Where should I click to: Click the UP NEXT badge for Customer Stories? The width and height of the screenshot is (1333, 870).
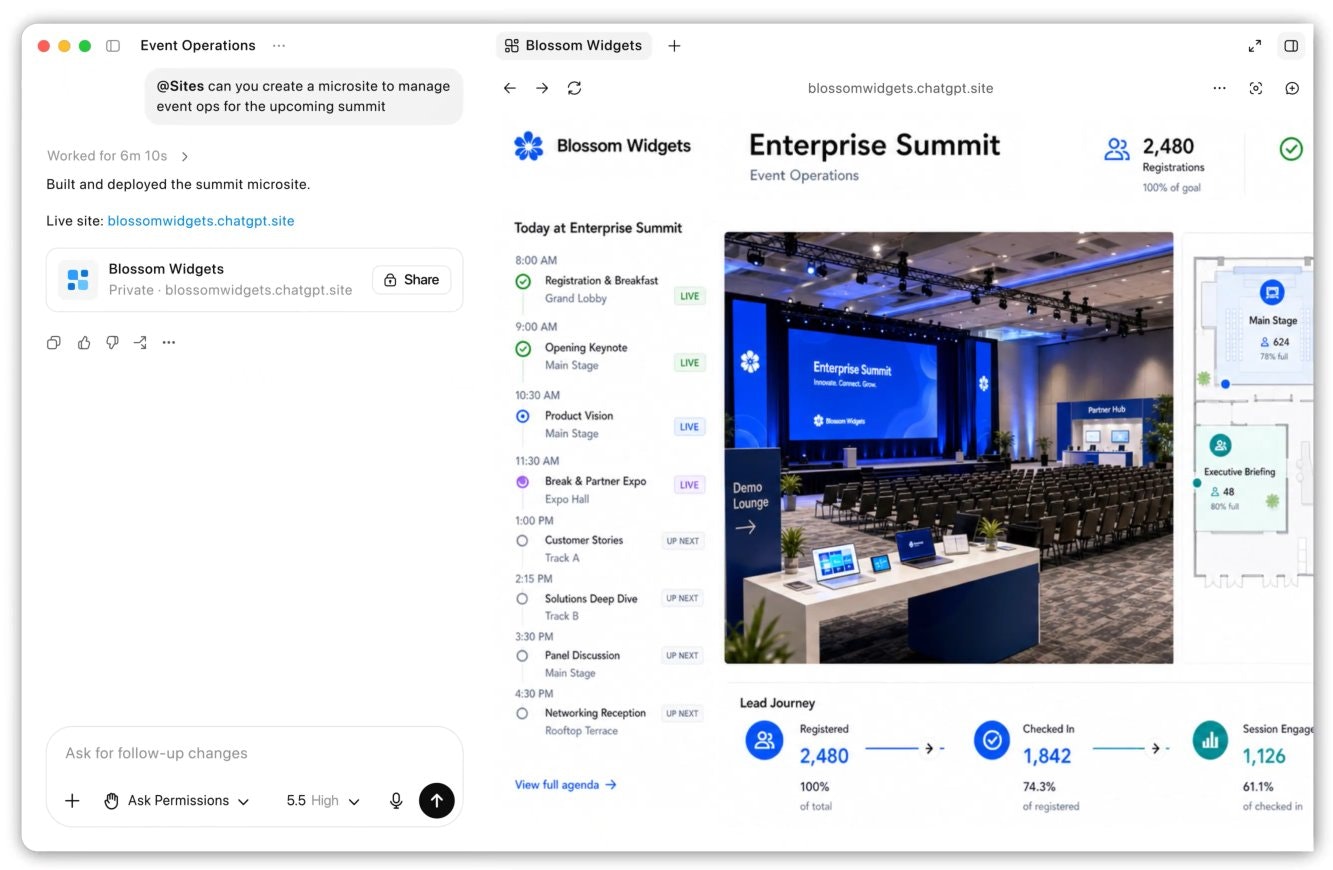(683, 541)
